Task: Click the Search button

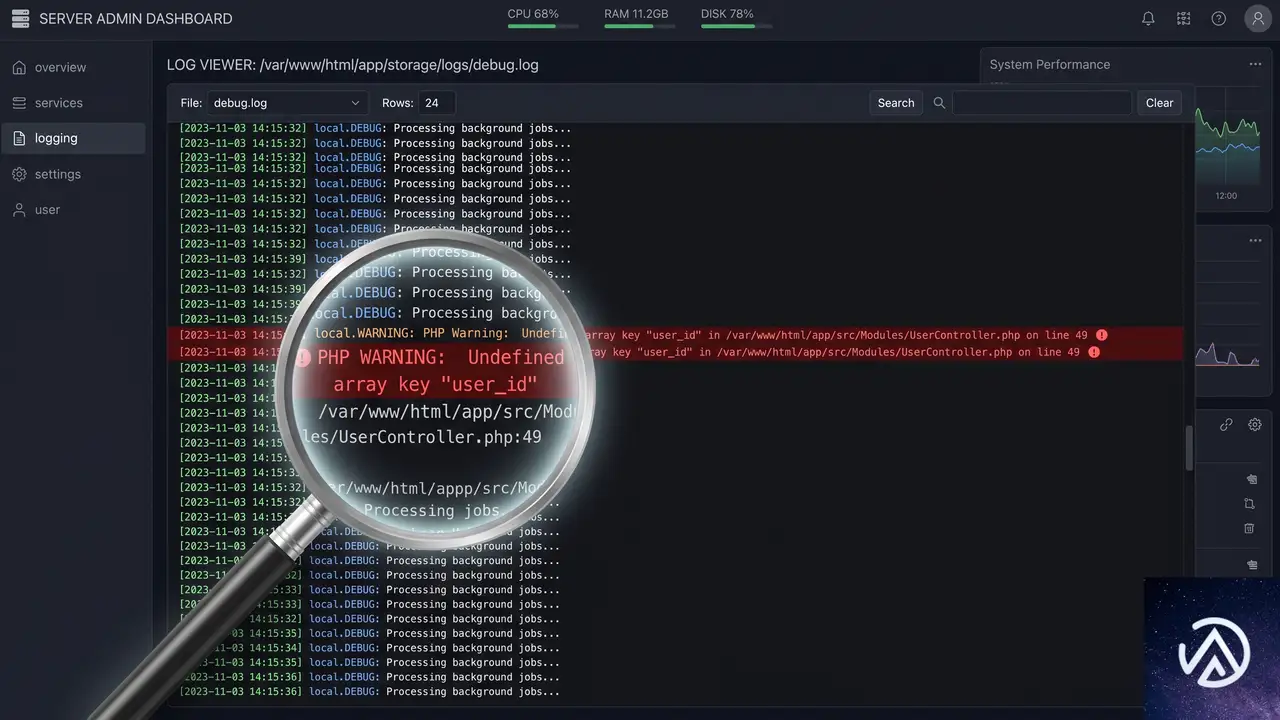Action: (896, 103)
